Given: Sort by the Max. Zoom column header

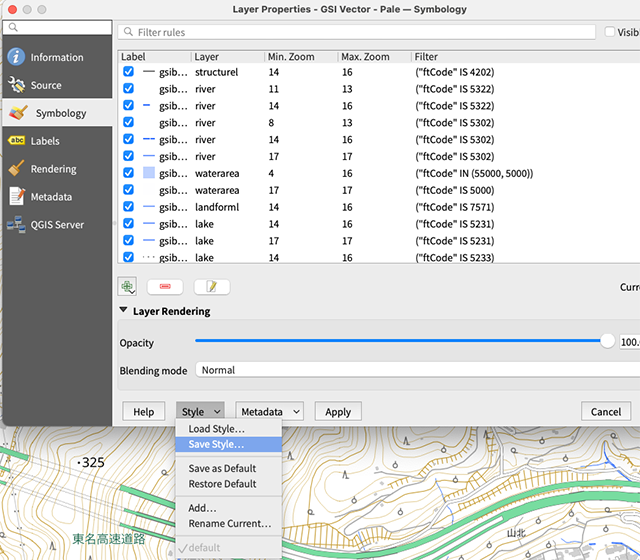Looking at the screenshot, I should (x=375, y=56).
